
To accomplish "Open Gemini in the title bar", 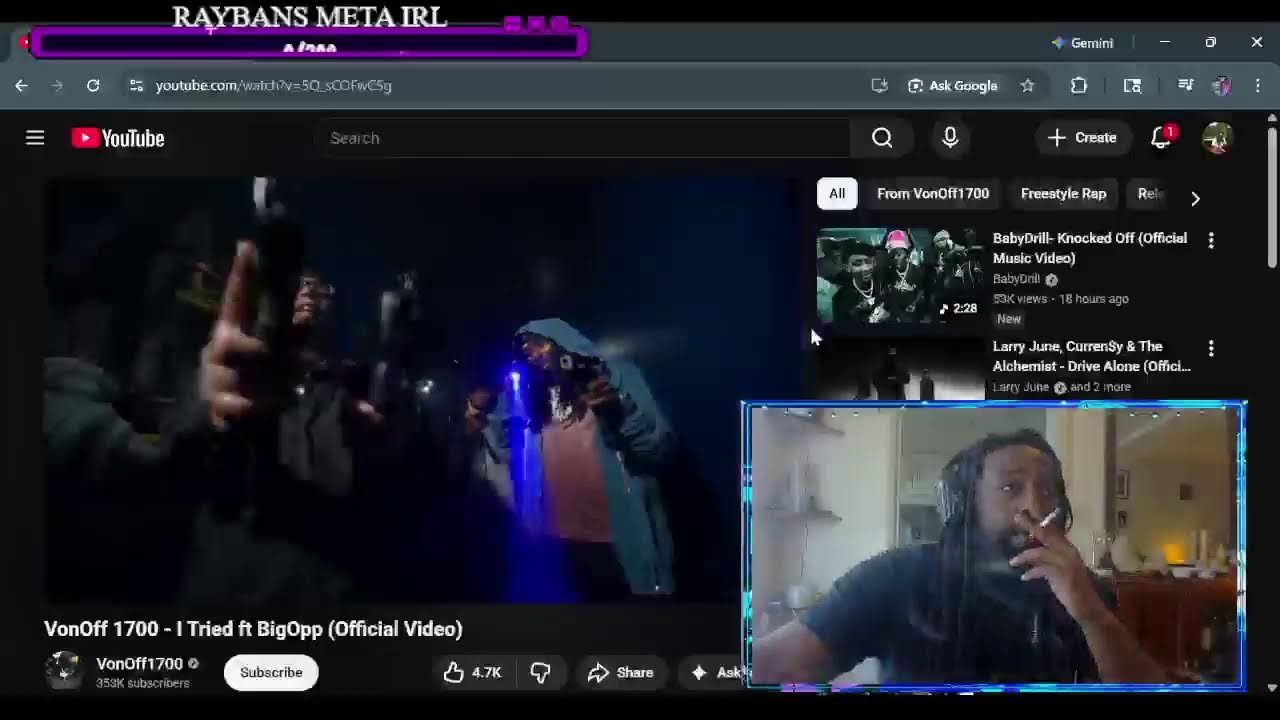I will 1082,43.
